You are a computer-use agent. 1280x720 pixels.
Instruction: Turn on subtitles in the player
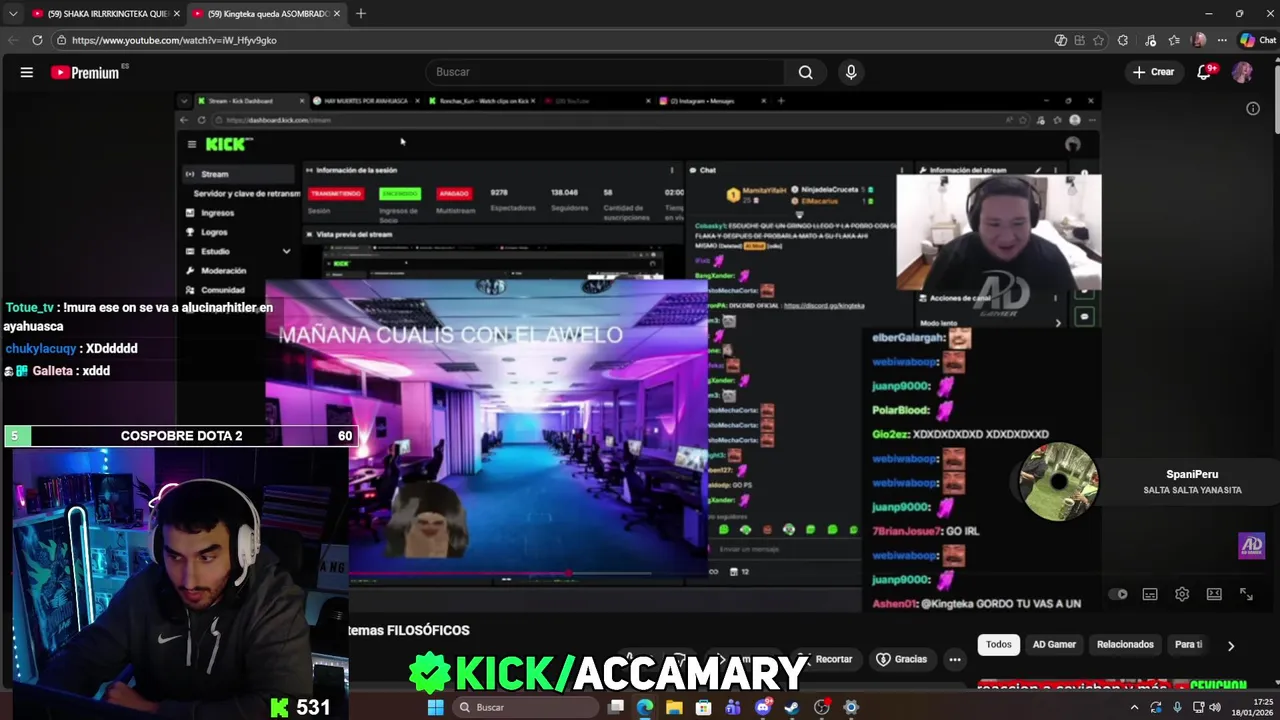click(1150, 594)
